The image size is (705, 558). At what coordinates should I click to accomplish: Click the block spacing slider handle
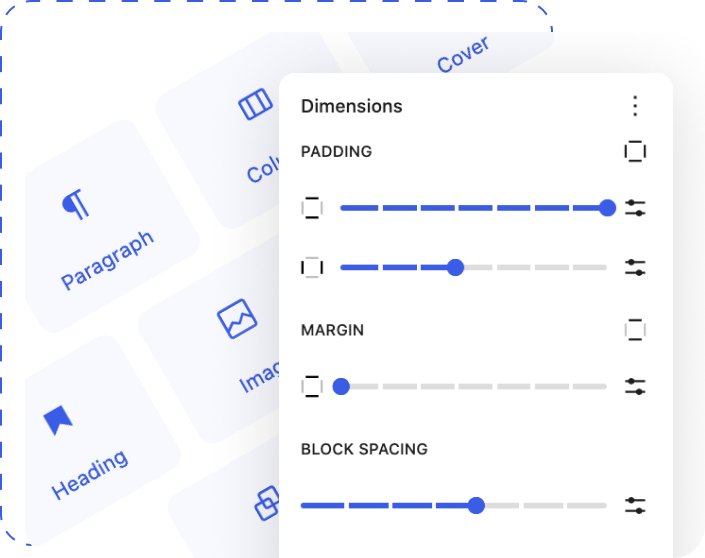[476, 505]
